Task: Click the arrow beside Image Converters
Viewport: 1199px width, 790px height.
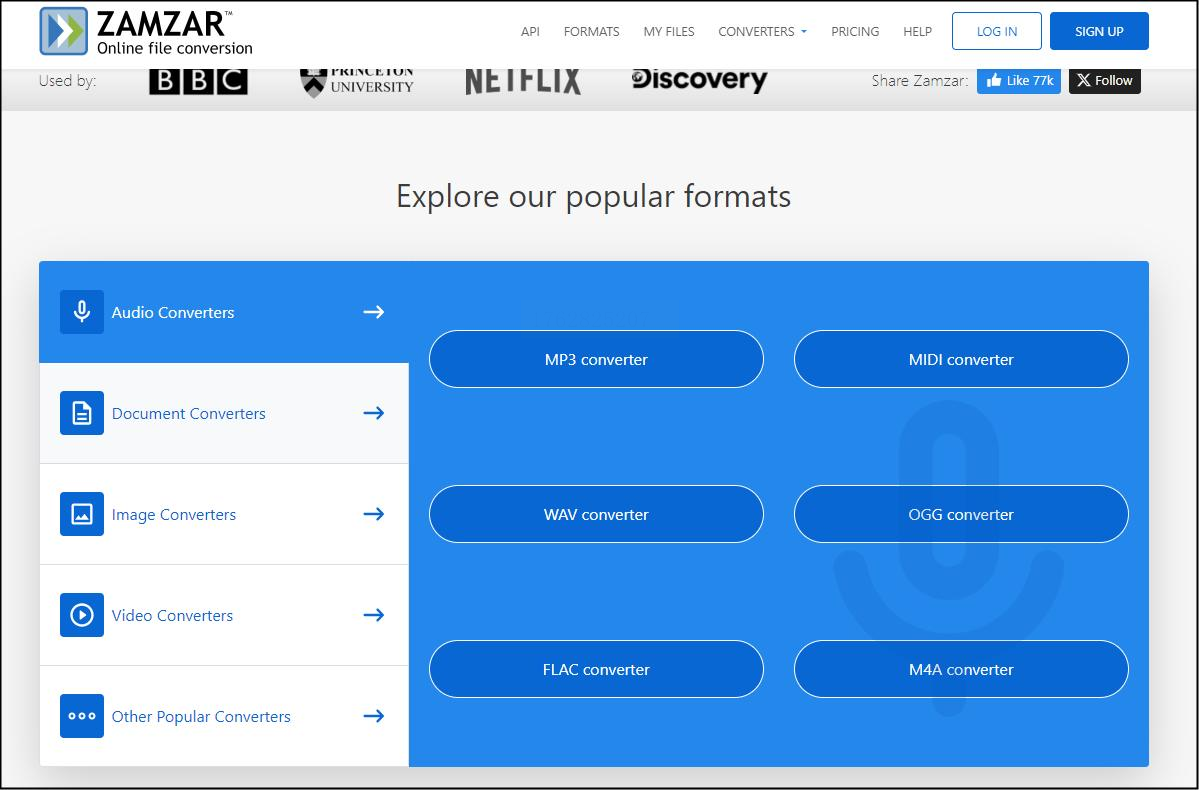Action: [373, 514]
